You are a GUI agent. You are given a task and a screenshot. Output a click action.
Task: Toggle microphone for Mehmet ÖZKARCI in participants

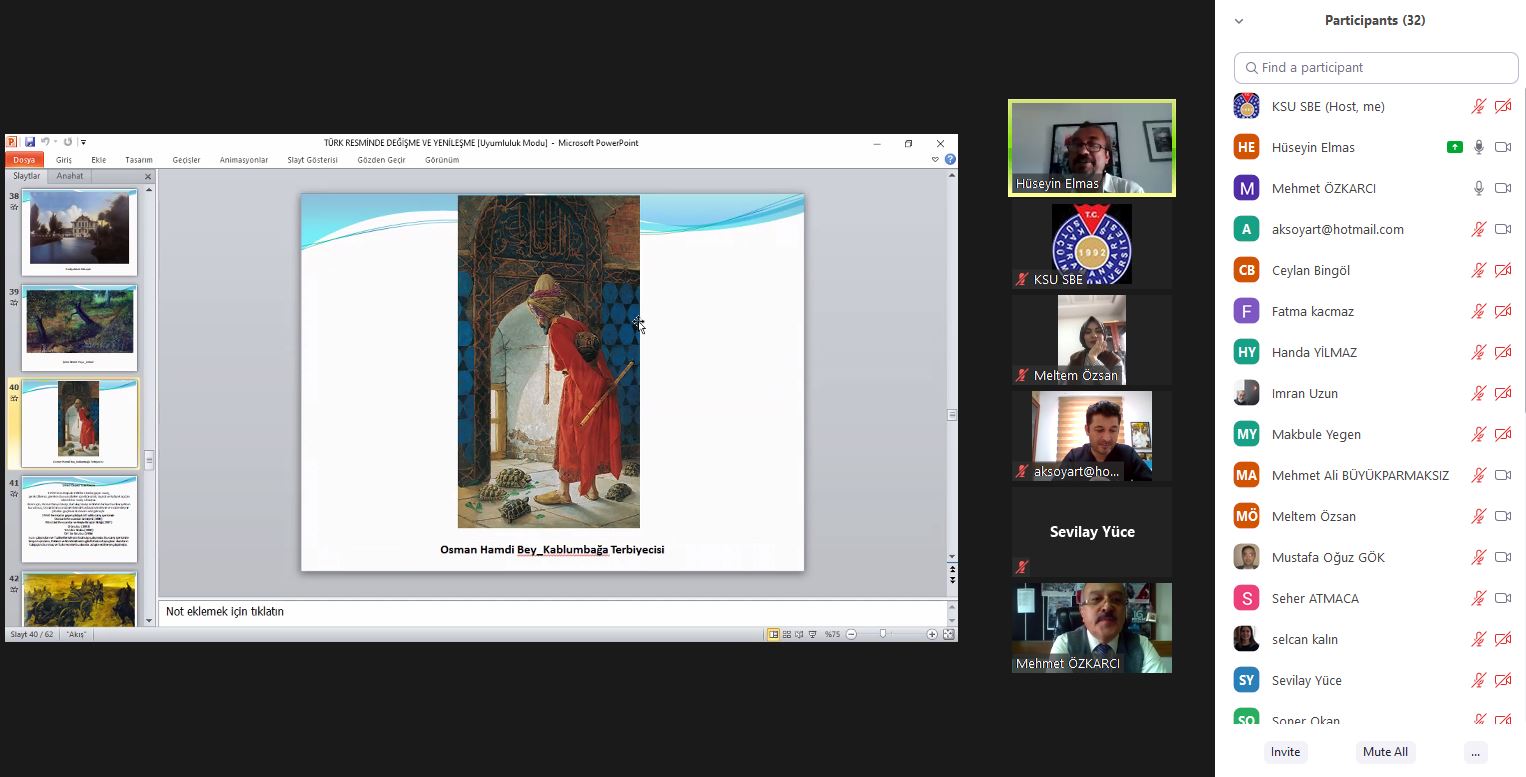coord(1478,188)
